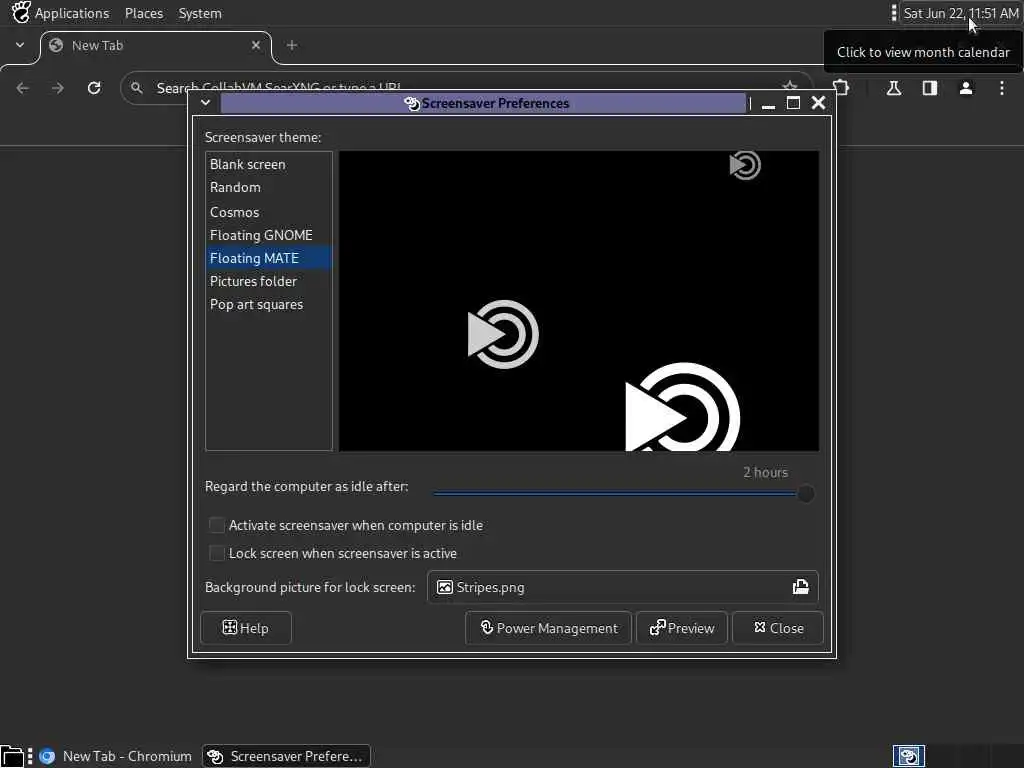
Task: Select the Random screensaver theme
Action: click(268, 187)
